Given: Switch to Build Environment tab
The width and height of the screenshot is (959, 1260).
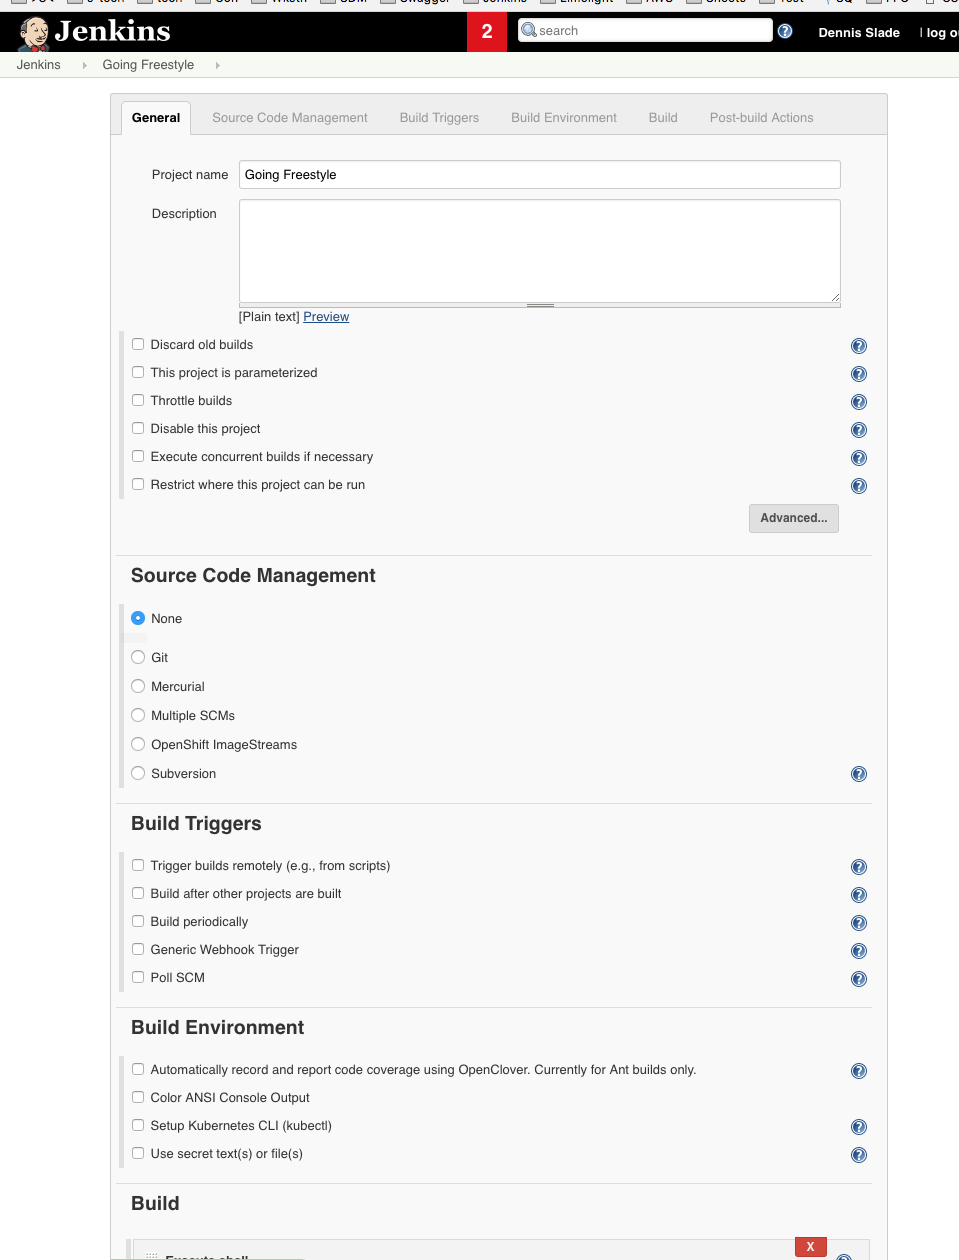Looking at the screenshot, I should click(x=564, y=118).
